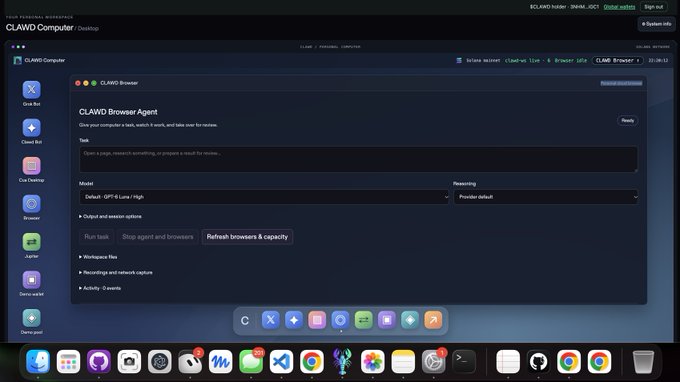
Task: Click the orange arrow icon in inner dock
Action: [433, 320]
